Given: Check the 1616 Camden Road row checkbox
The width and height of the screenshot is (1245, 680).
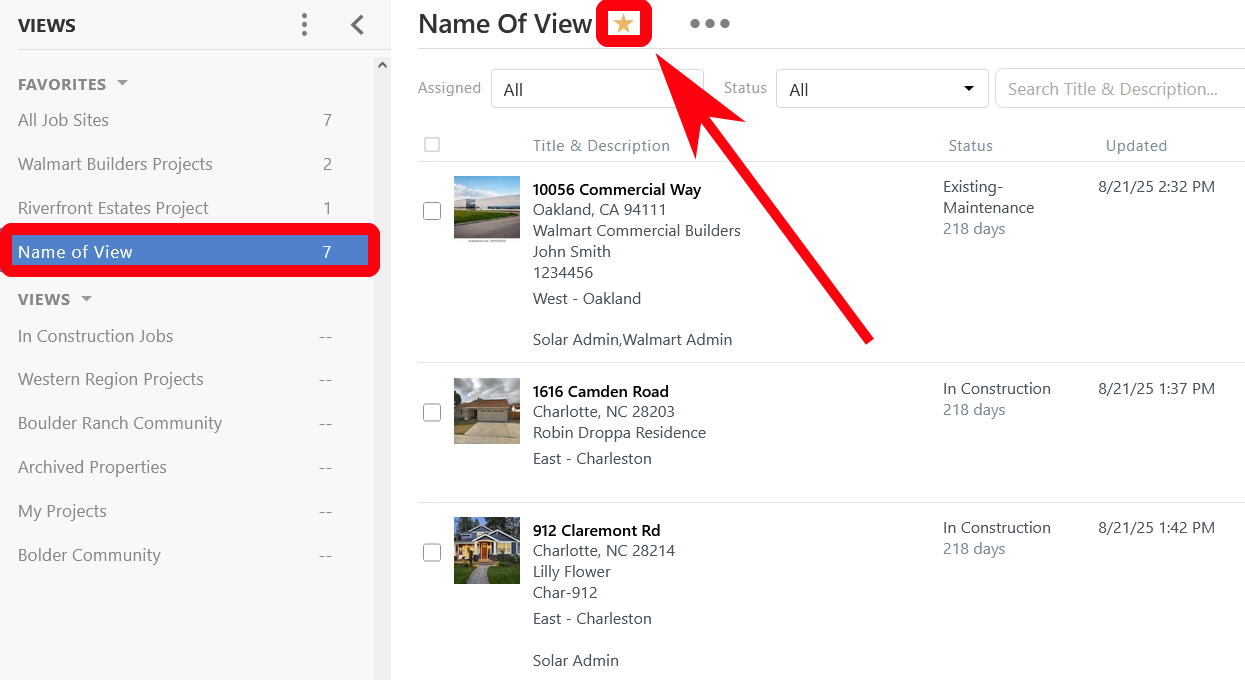Looking at the screenshot, I should (x=432, y=413).
